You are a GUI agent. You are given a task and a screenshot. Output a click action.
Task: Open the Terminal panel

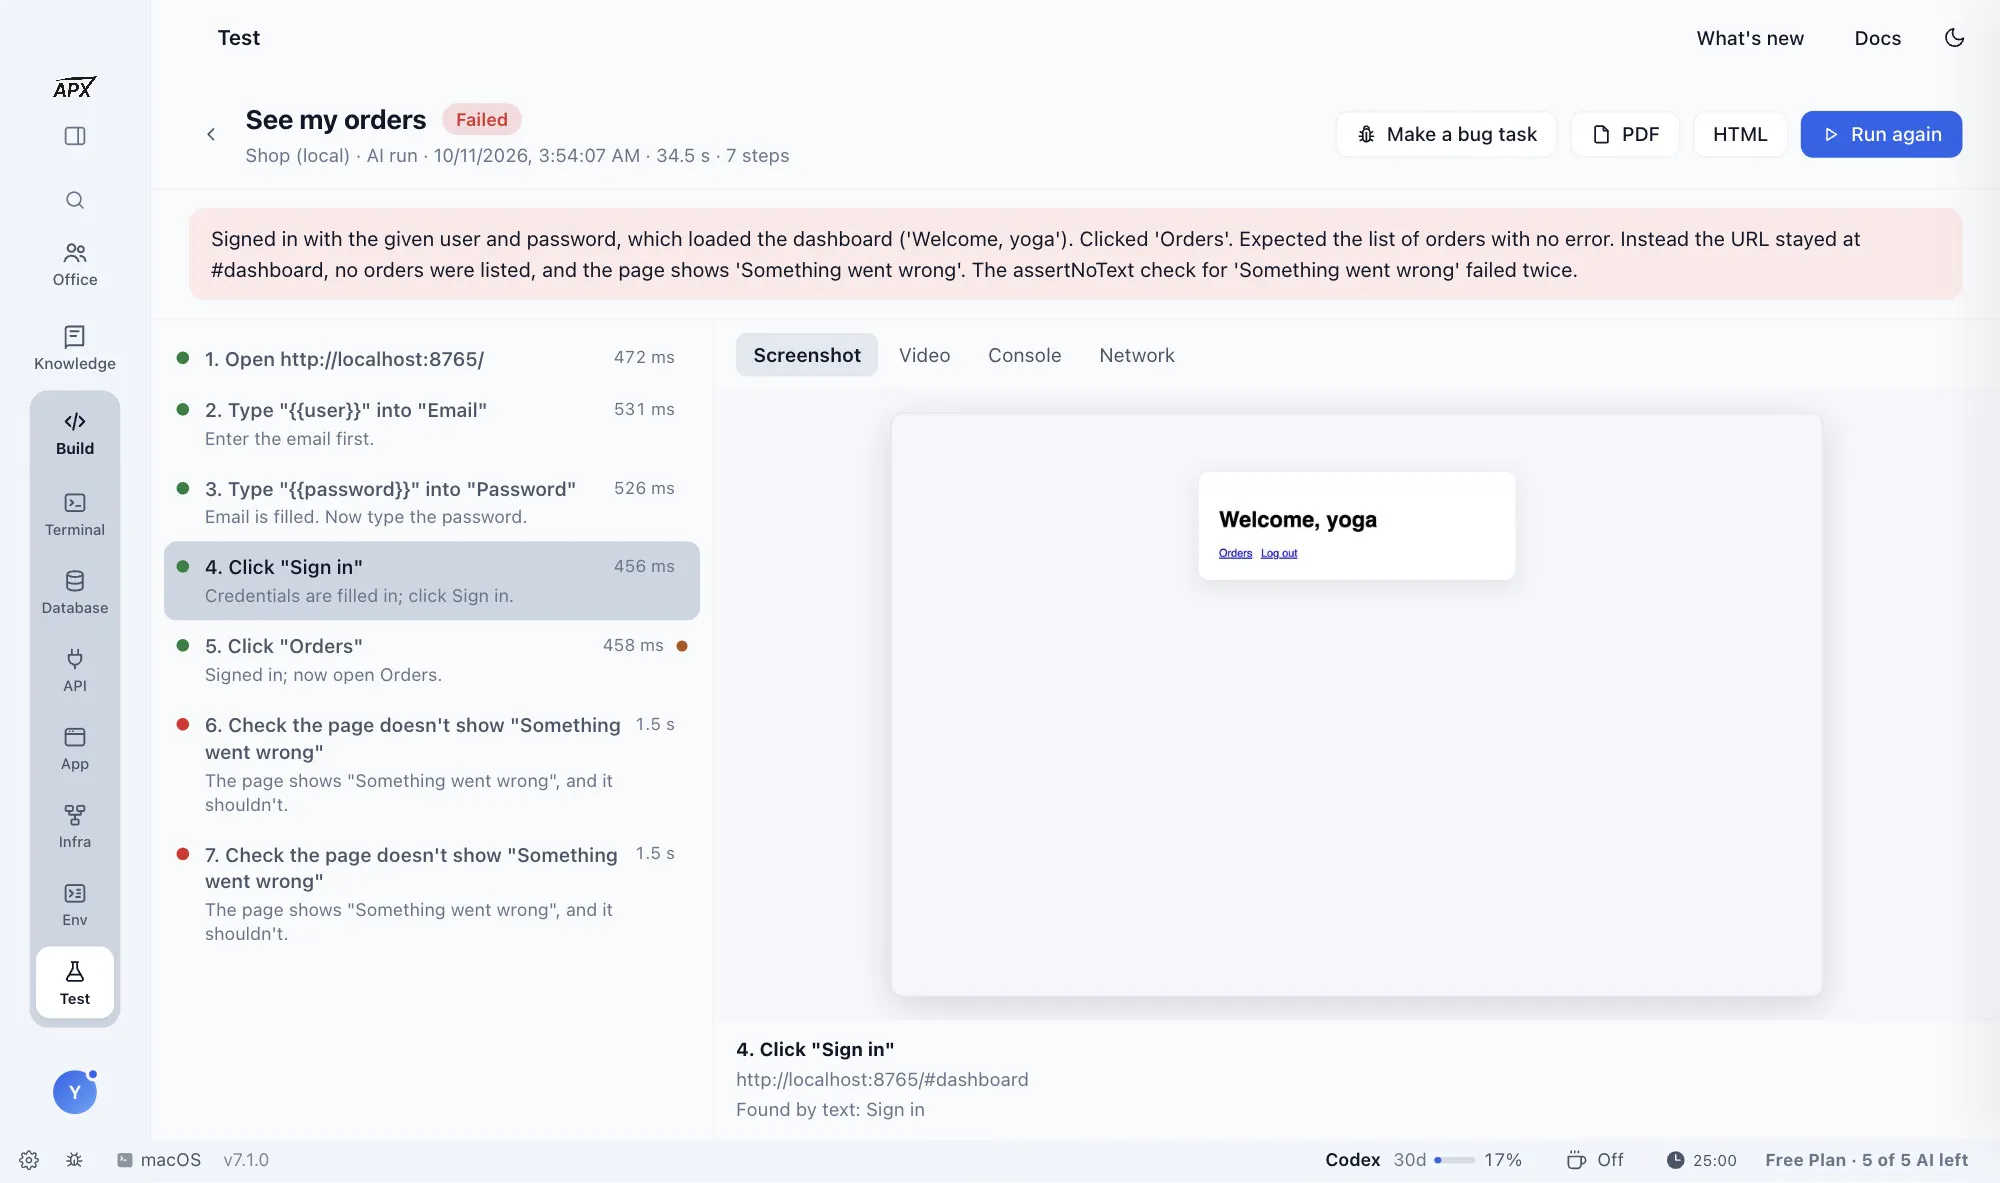pyautogui.click(x=75, y=515)
